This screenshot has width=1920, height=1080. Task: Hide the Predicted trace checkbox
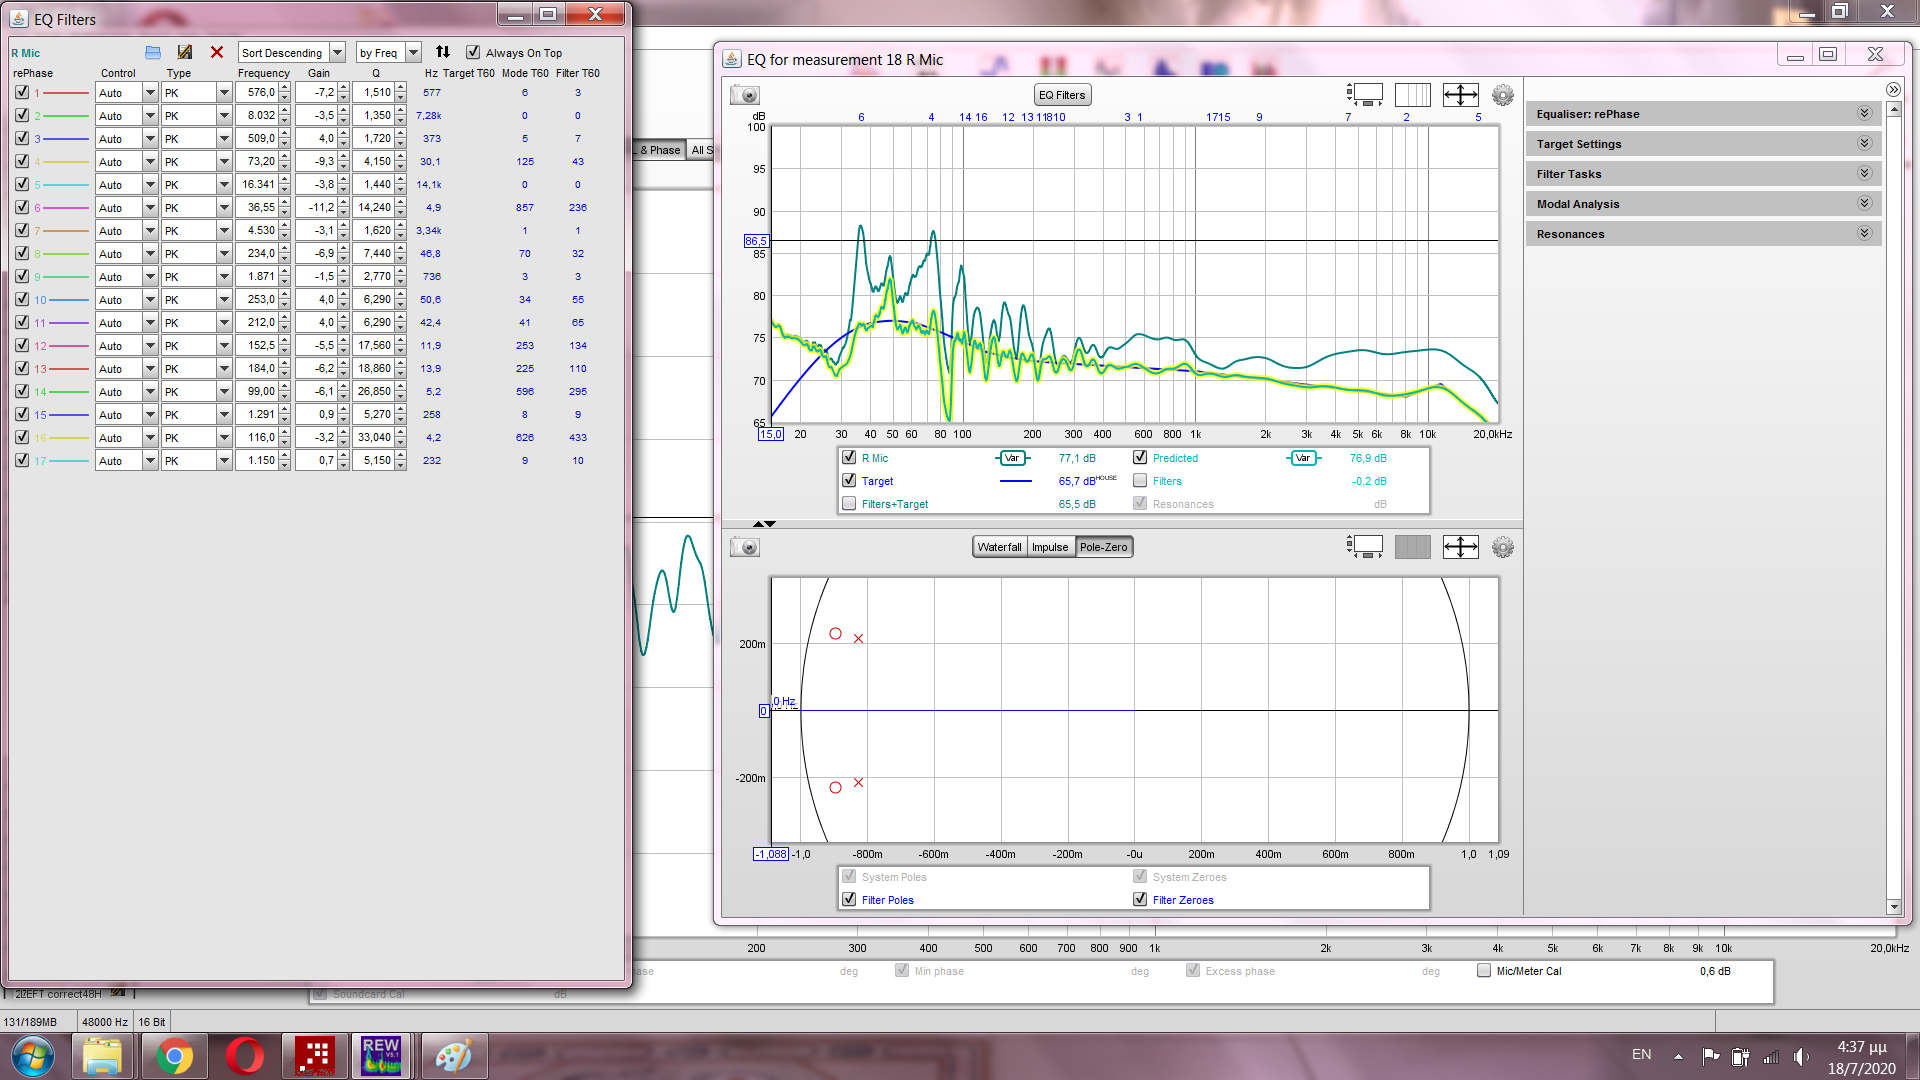tap(1140, 457)
